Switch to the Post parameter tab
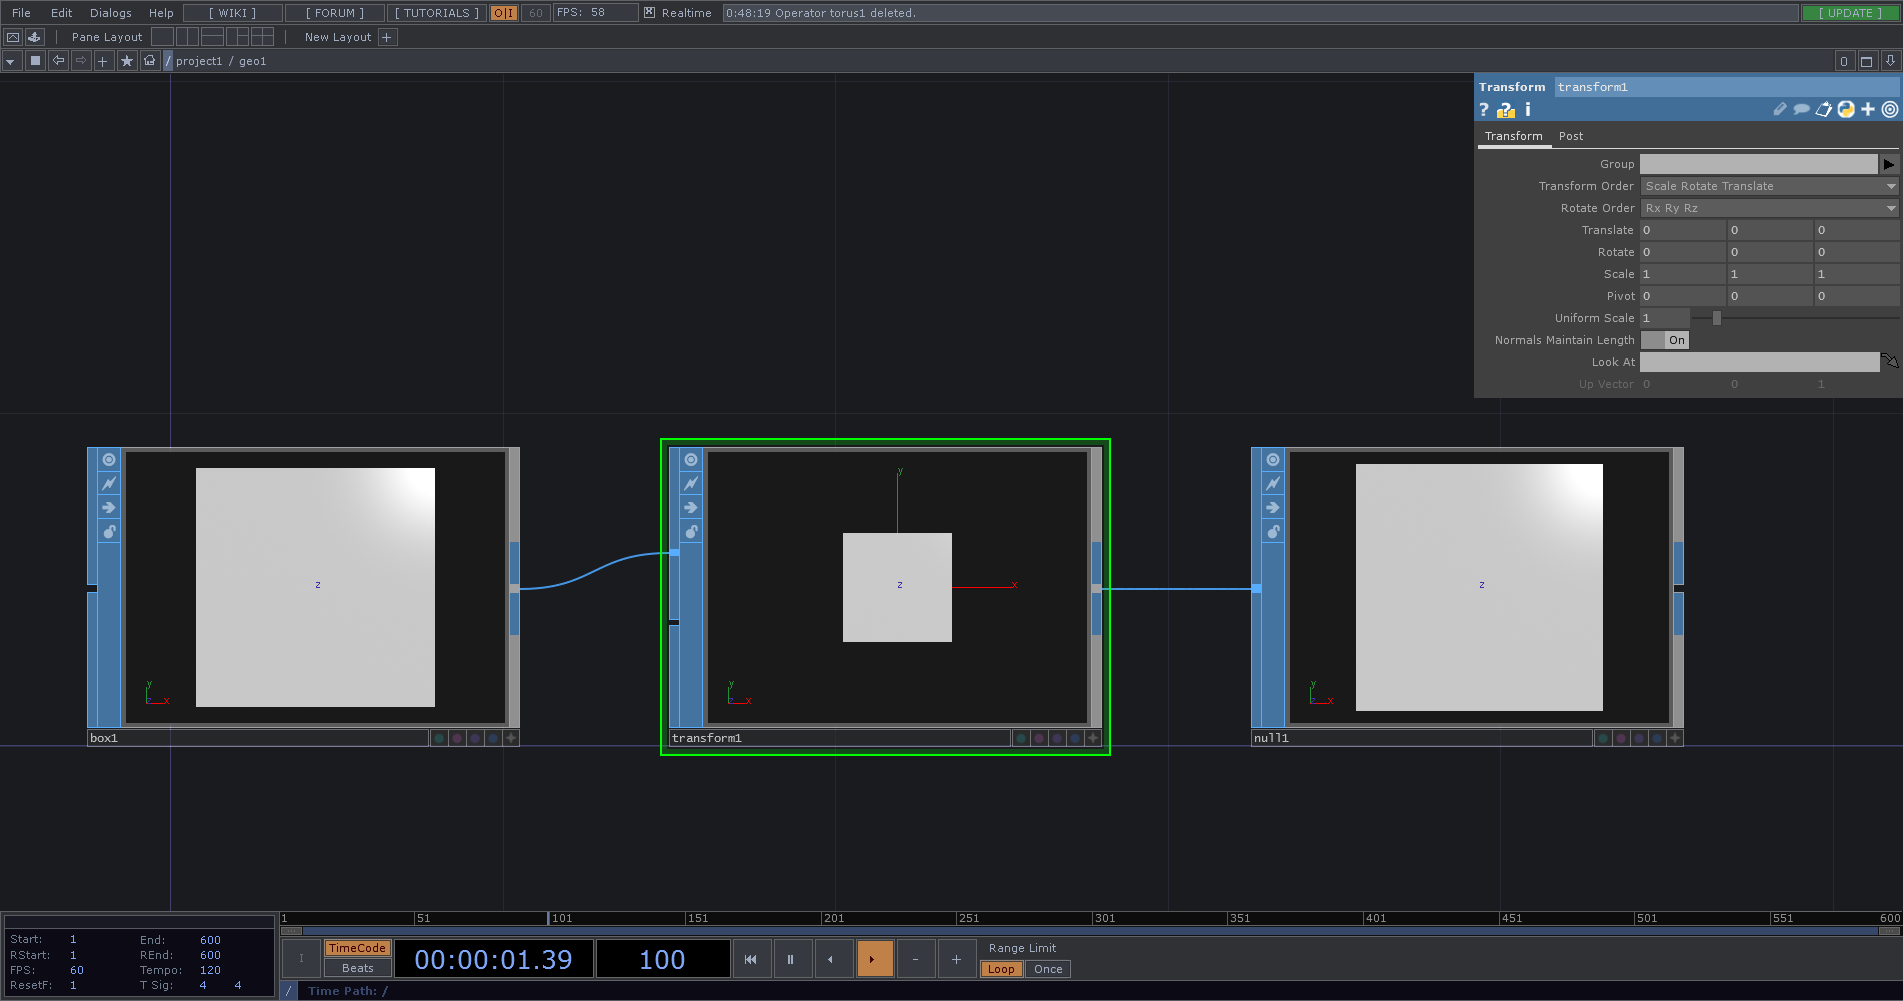This screenshot has width=1903, height=1001. (x=1571, y=136)
